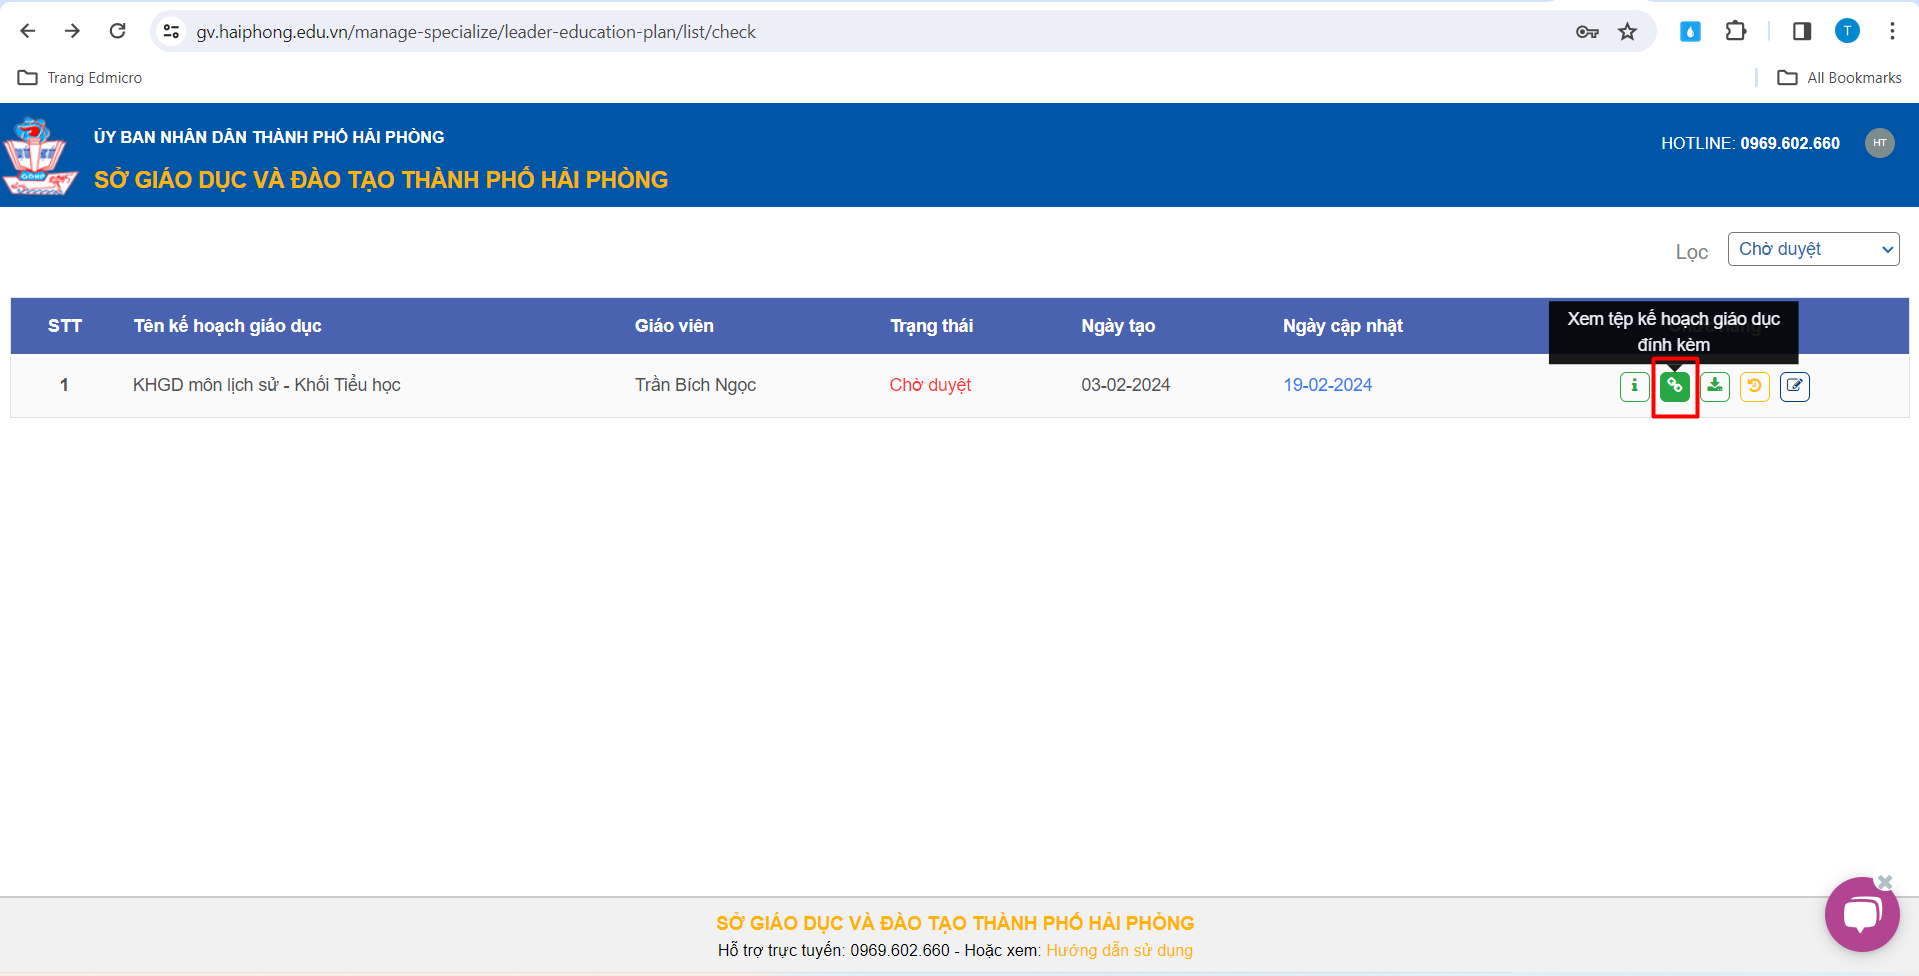Click the yellow history revert icon
The image size is (1919, 976).
click(x=1754, y=386)
